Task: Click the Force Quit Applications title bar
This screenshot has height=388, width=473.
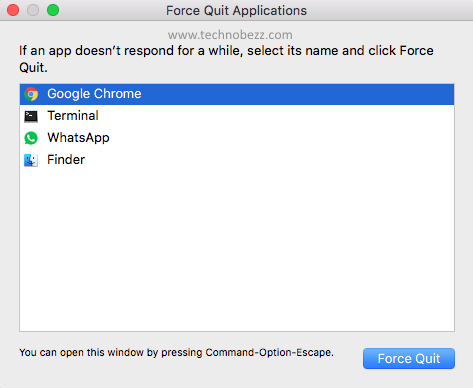Action: click(x=236, y=10)
